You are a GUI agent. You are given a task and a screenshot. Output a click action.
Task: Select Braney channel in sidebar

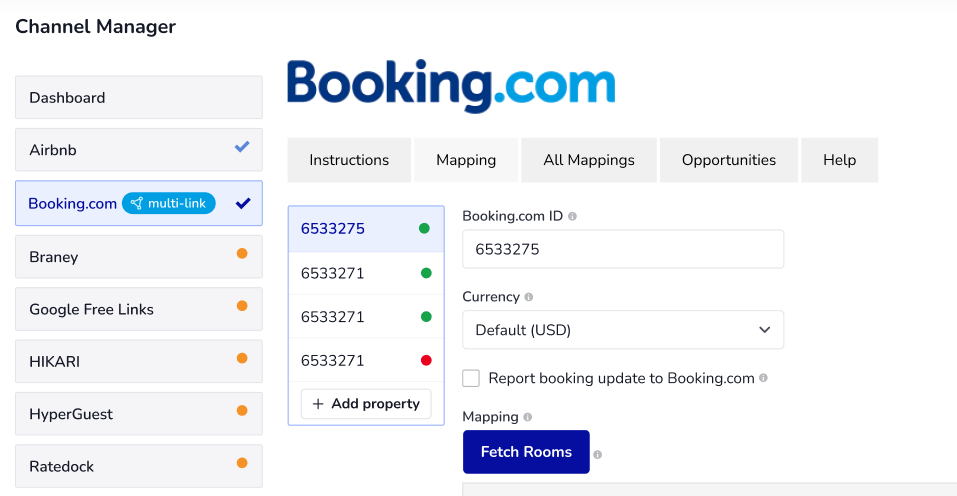pyautogui.click(x=139, y=257)
